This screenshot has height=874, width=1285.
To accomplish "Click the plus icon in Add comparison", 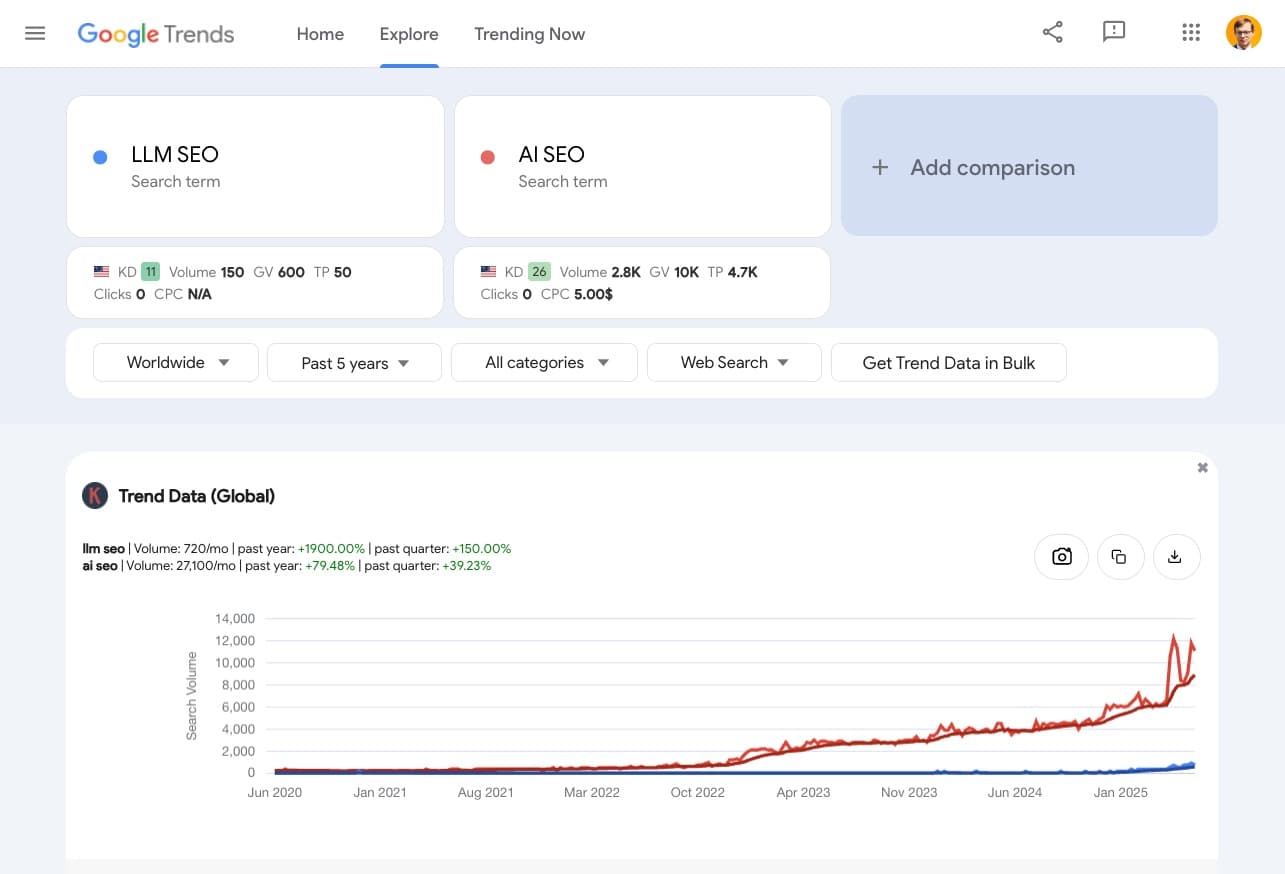I will coord(880,167).
